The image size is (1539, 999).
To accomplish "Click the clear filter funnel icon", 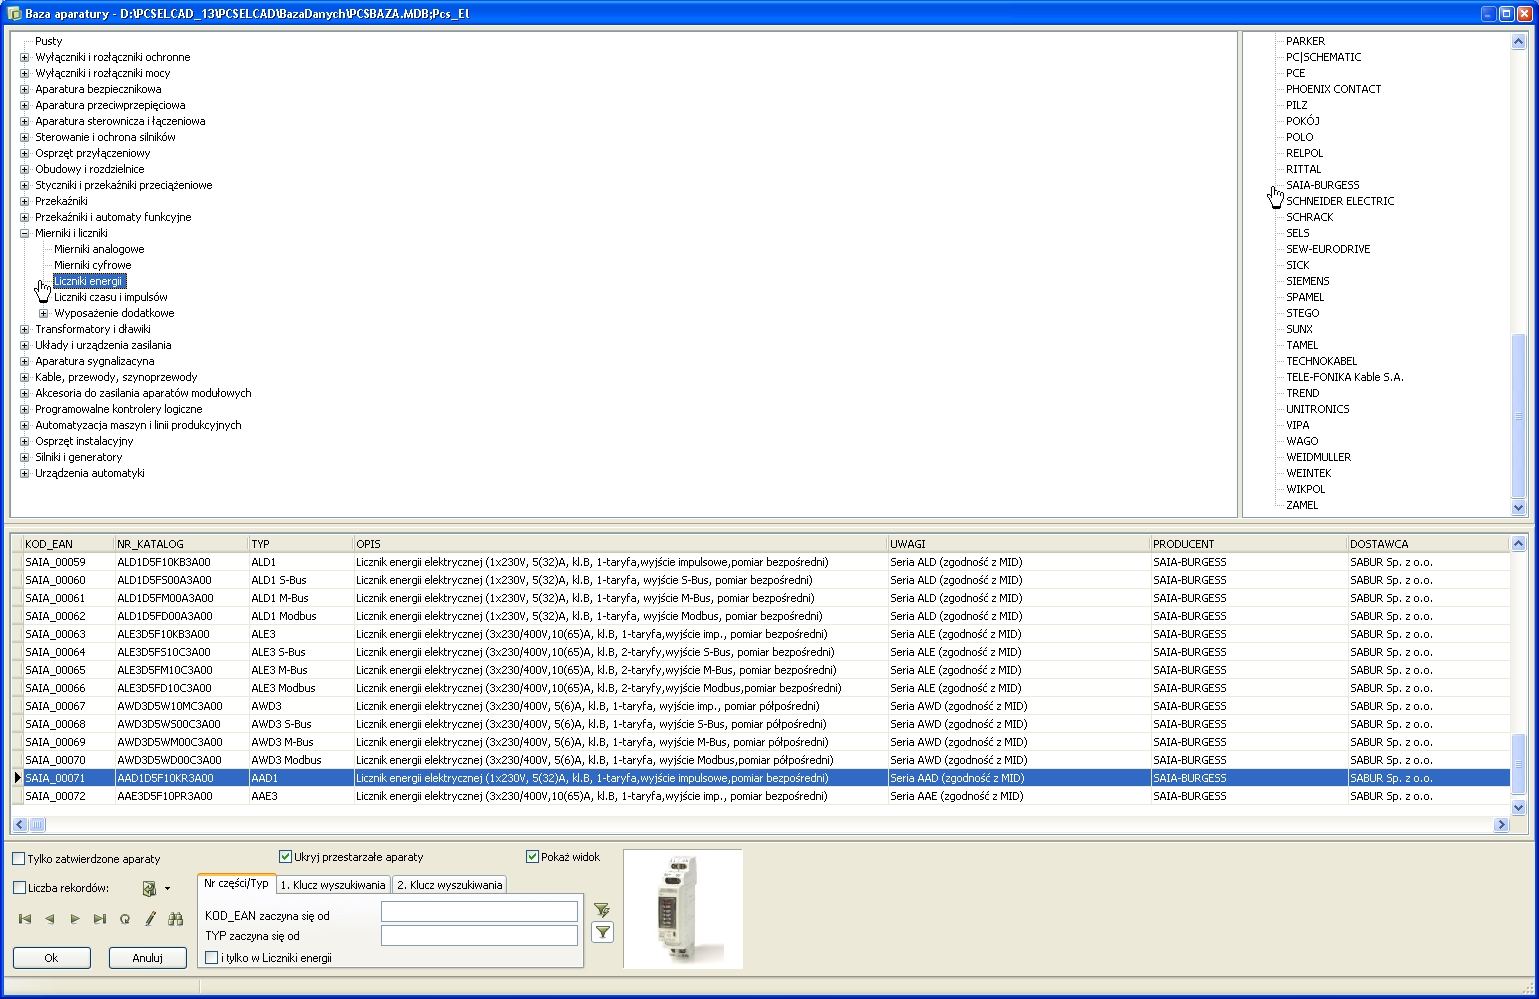I will coord(602,910).
